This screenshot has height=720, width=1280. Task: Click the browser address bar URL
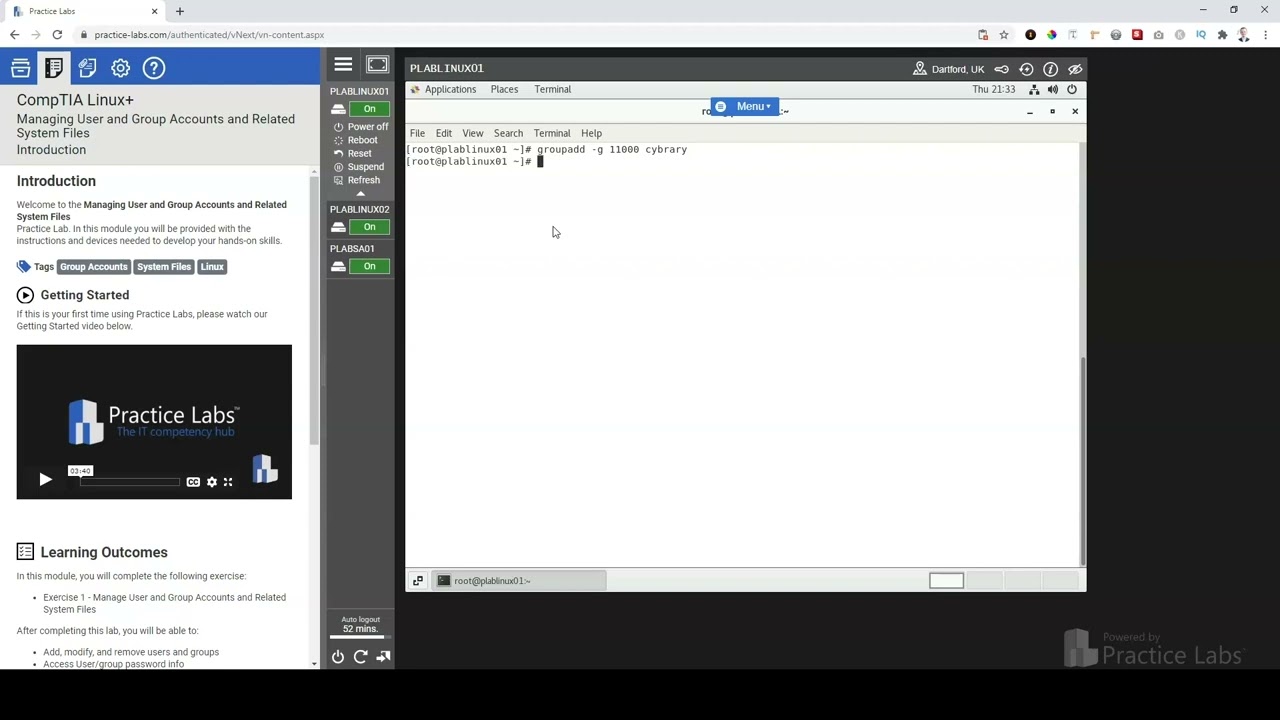coord(209,35)
